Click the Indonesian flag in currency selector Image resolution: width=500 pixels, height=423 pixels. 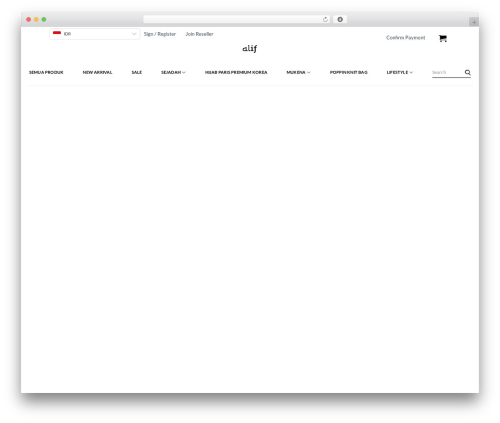coord(57,33)
